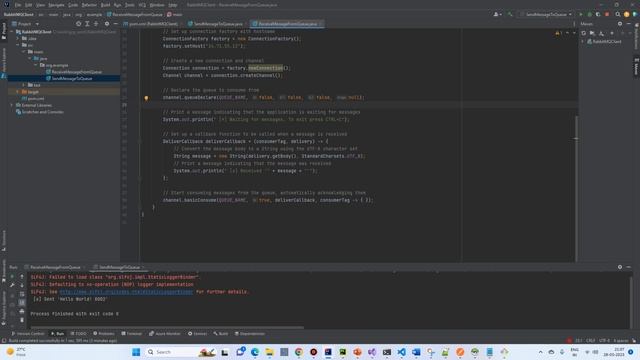Image resolution: width=640 pixels, height=360 pixels.
Task: Open Project panel gear options
Action: pos(107,24)
